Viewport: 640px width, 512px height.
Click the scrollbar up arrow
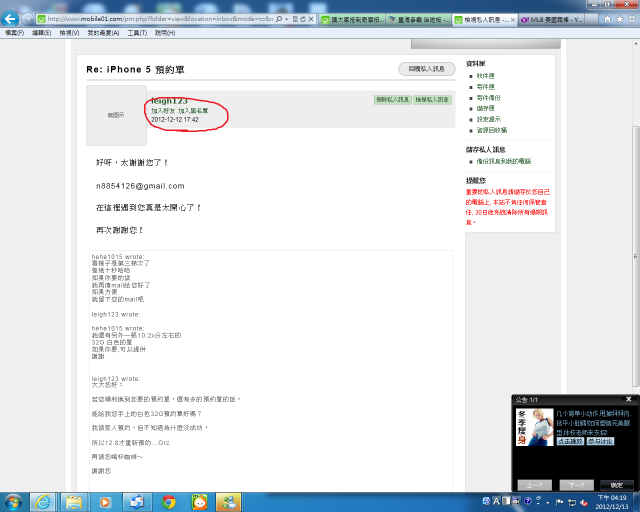click(636, 43)
